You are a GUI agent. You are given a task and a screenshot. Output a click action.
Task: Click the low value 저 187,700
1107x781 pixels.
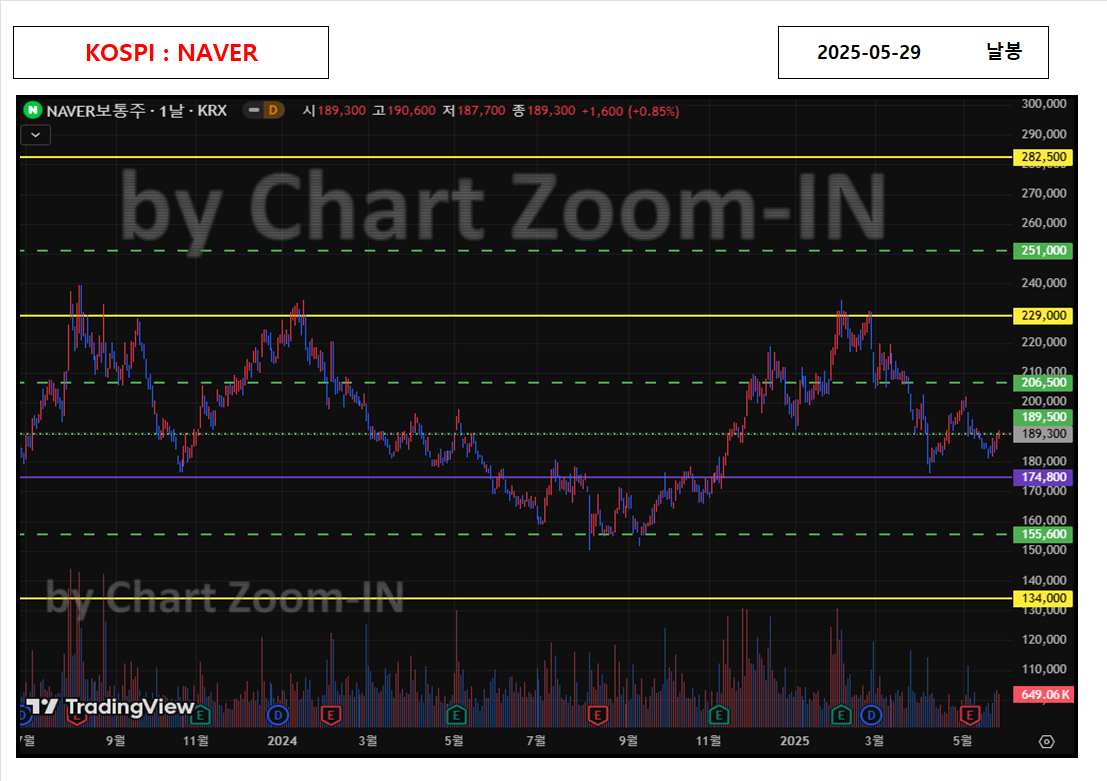coord(474,111)
